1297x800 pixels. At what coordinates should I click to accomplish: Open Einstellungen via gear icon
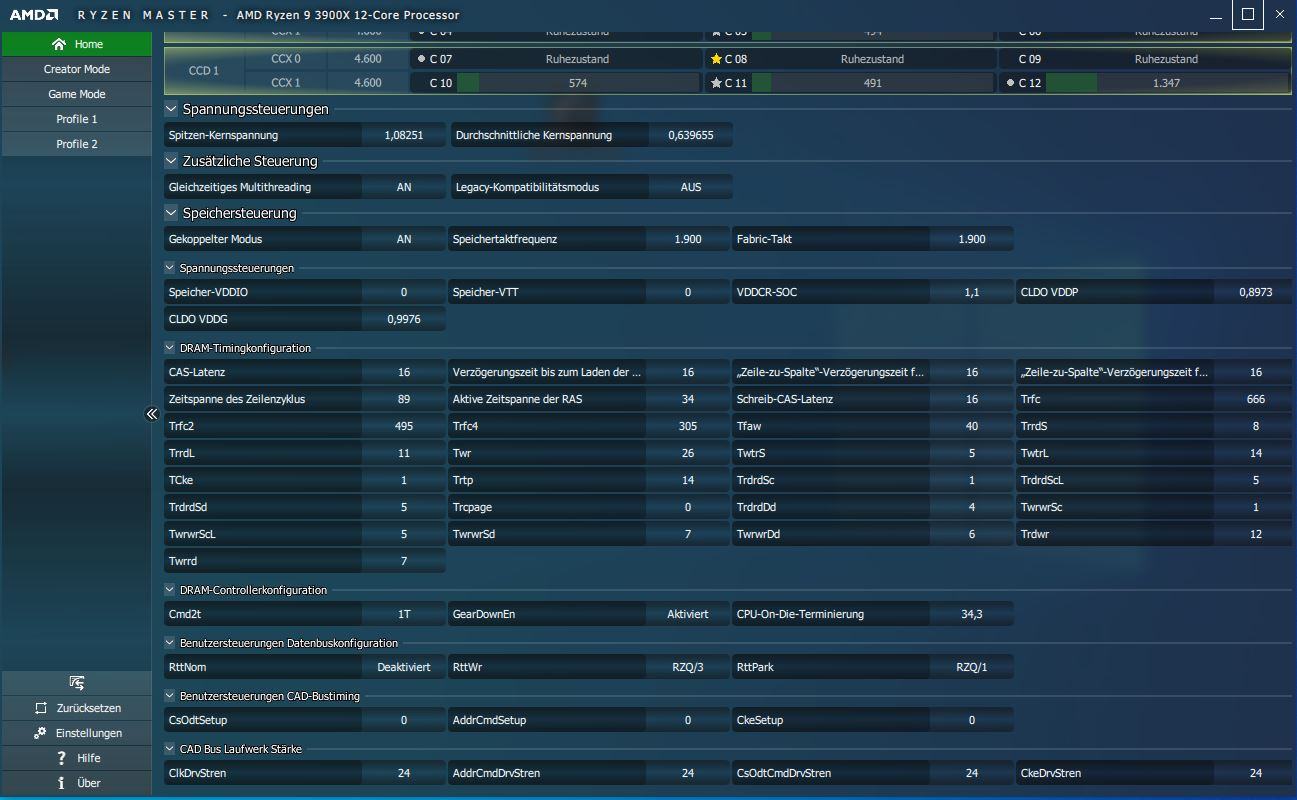coord(40,733)
